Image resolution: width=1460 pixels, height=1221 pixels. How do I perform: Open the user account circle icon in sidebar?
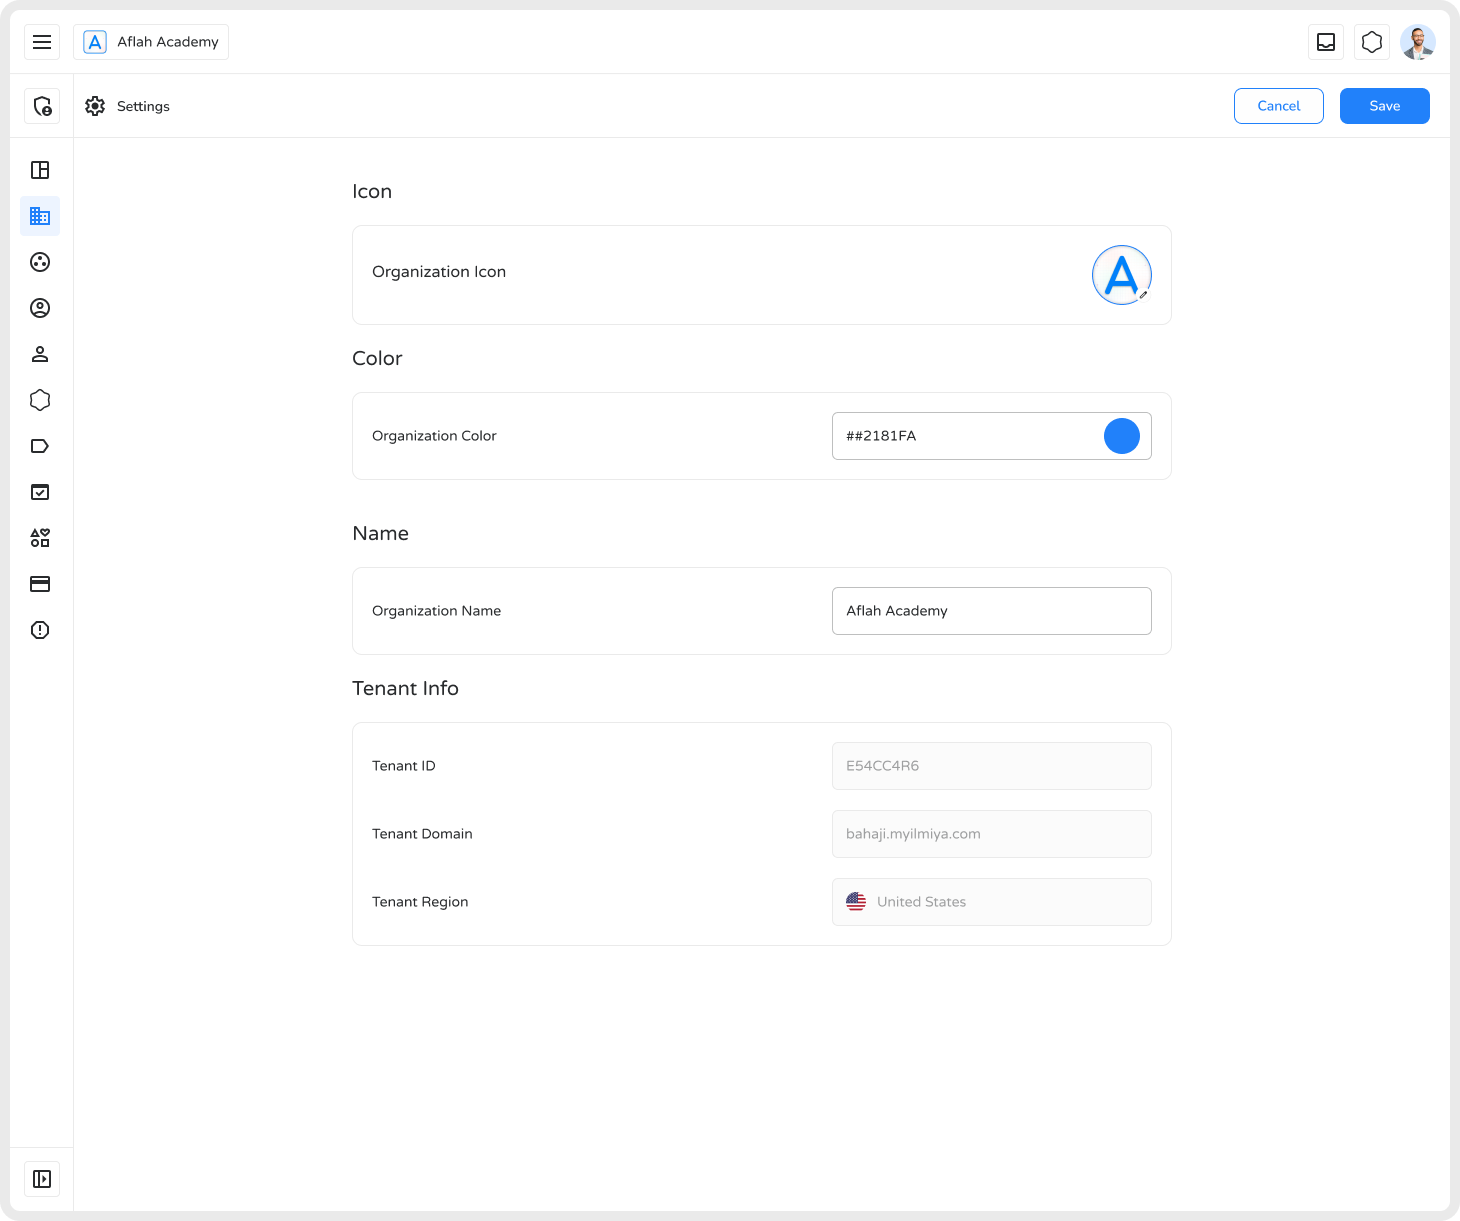[x=40, y=308]
